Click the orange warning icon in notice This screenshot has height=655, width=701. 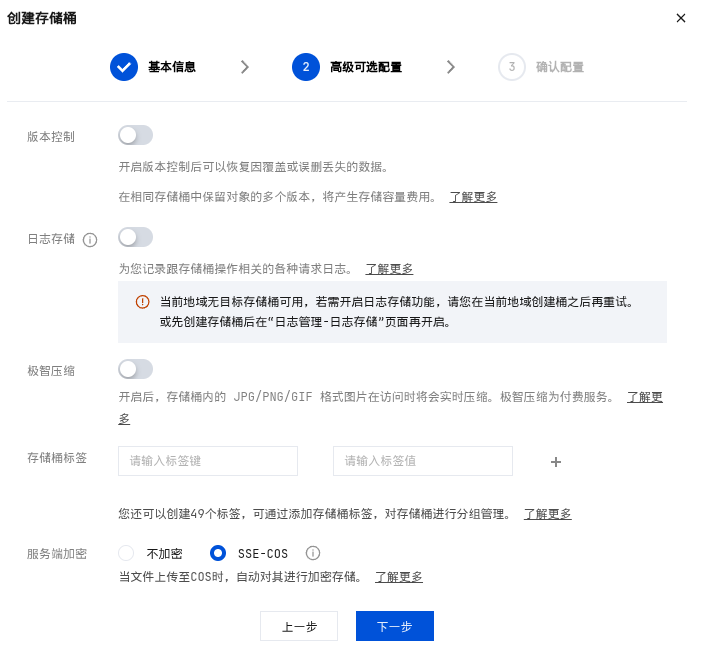click(x=142, y=302)
